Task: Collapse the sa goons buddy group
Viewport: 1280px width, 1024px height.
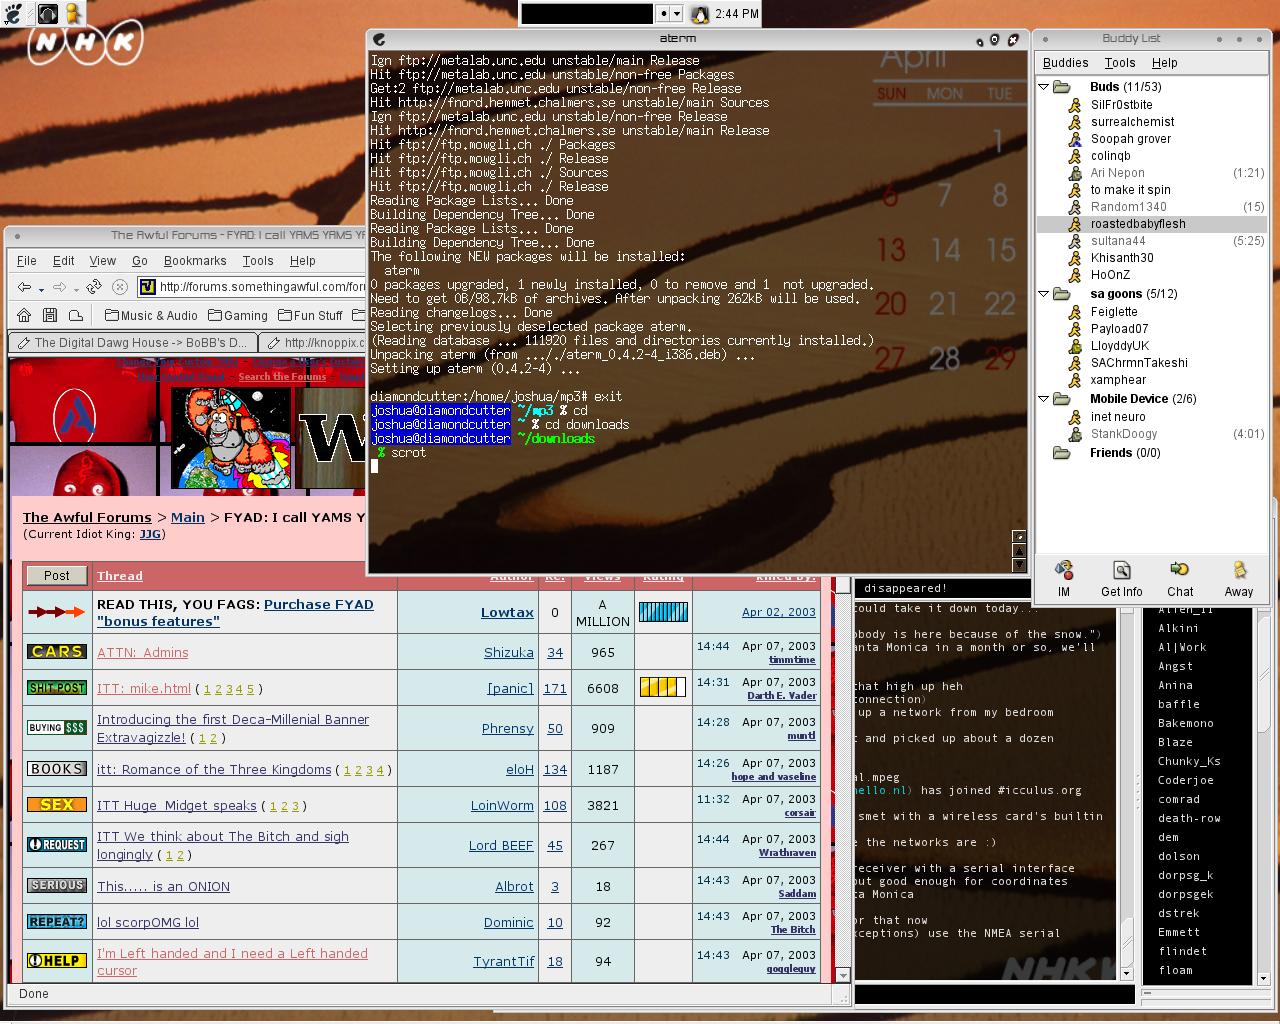Action: click(1044, 294)
